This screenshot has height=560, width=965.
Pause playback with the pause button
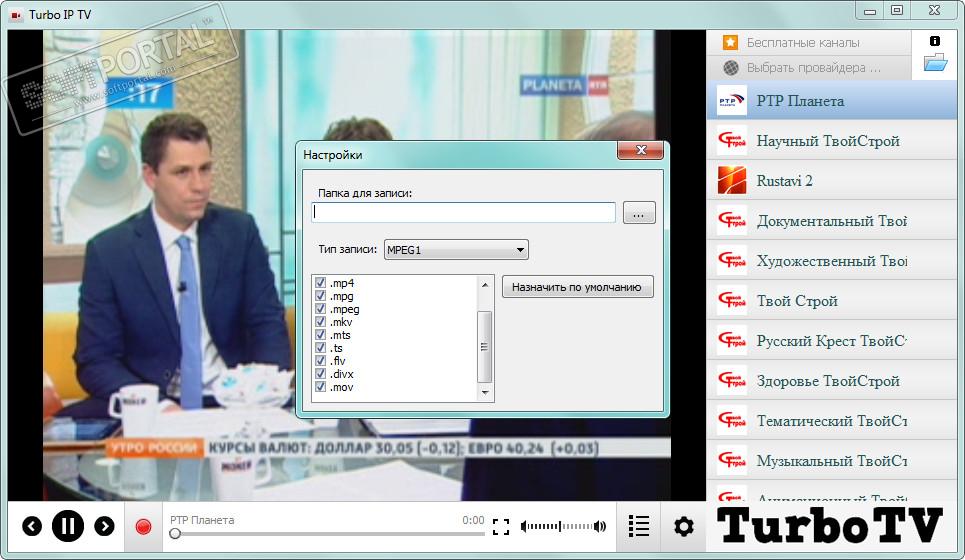[68, 526]
